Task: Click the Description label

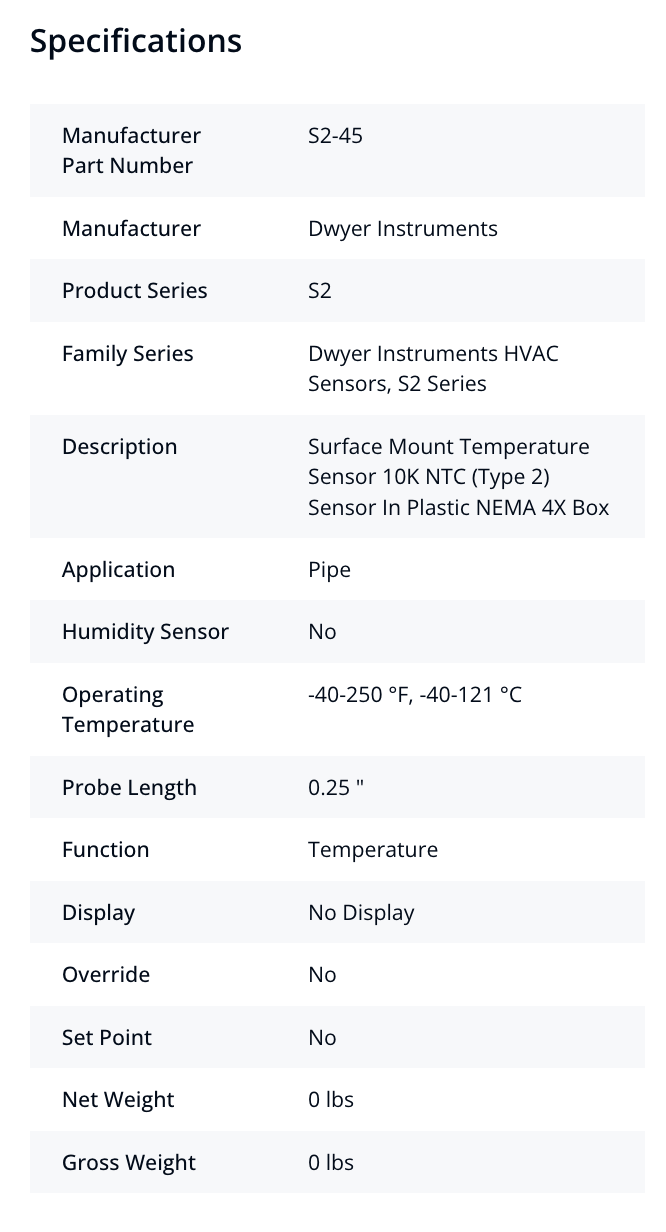Action: [119, 447]
